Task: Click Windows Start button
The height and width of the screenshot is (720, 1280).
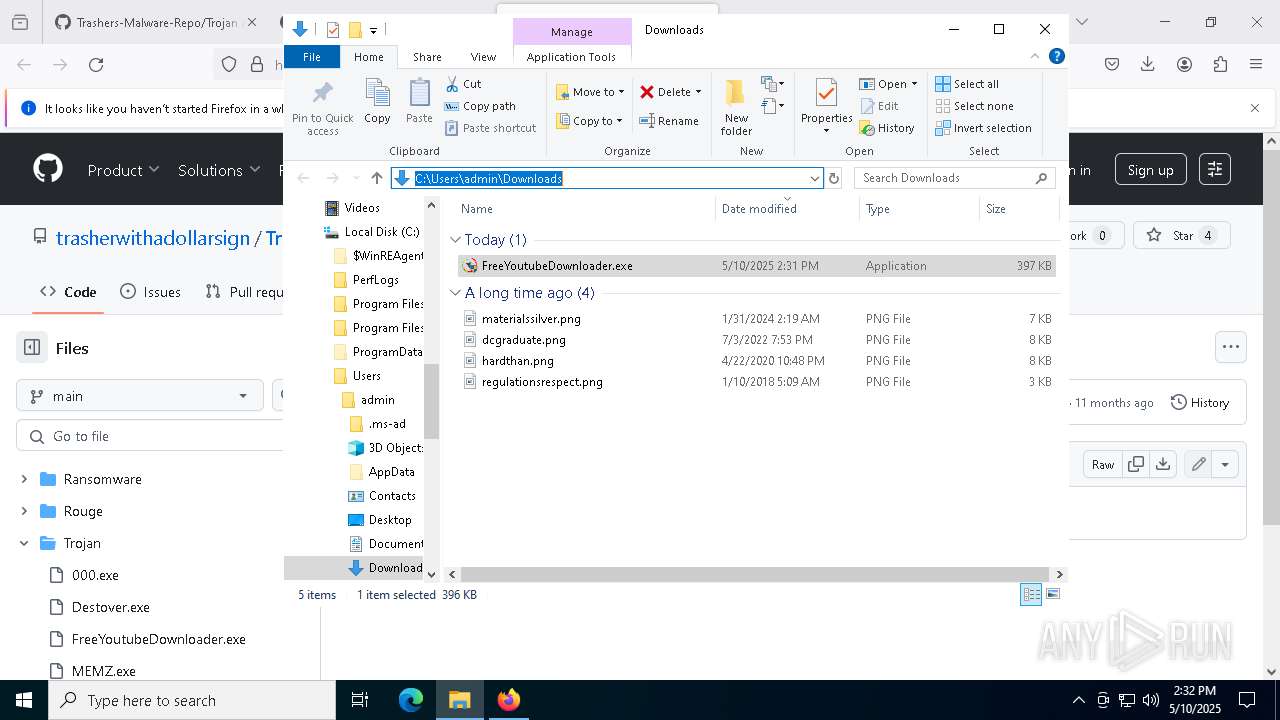Action: (x=24, y=700)
